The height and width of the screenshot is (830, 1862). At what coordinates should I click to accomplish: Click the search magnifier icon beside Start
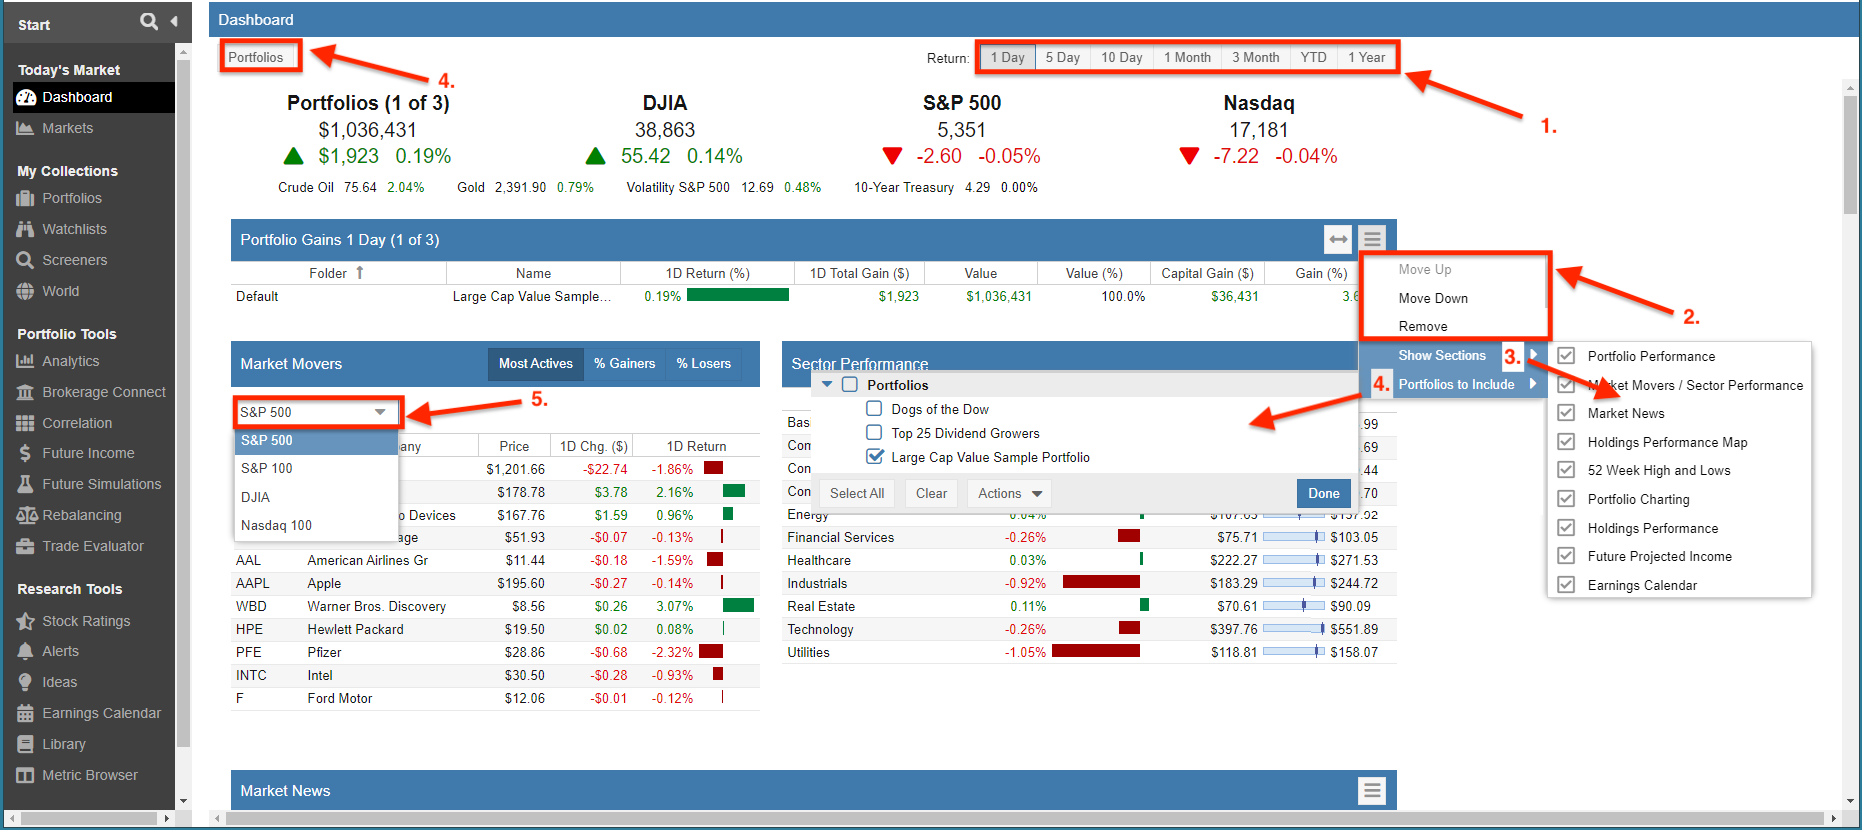coord(149,21)
